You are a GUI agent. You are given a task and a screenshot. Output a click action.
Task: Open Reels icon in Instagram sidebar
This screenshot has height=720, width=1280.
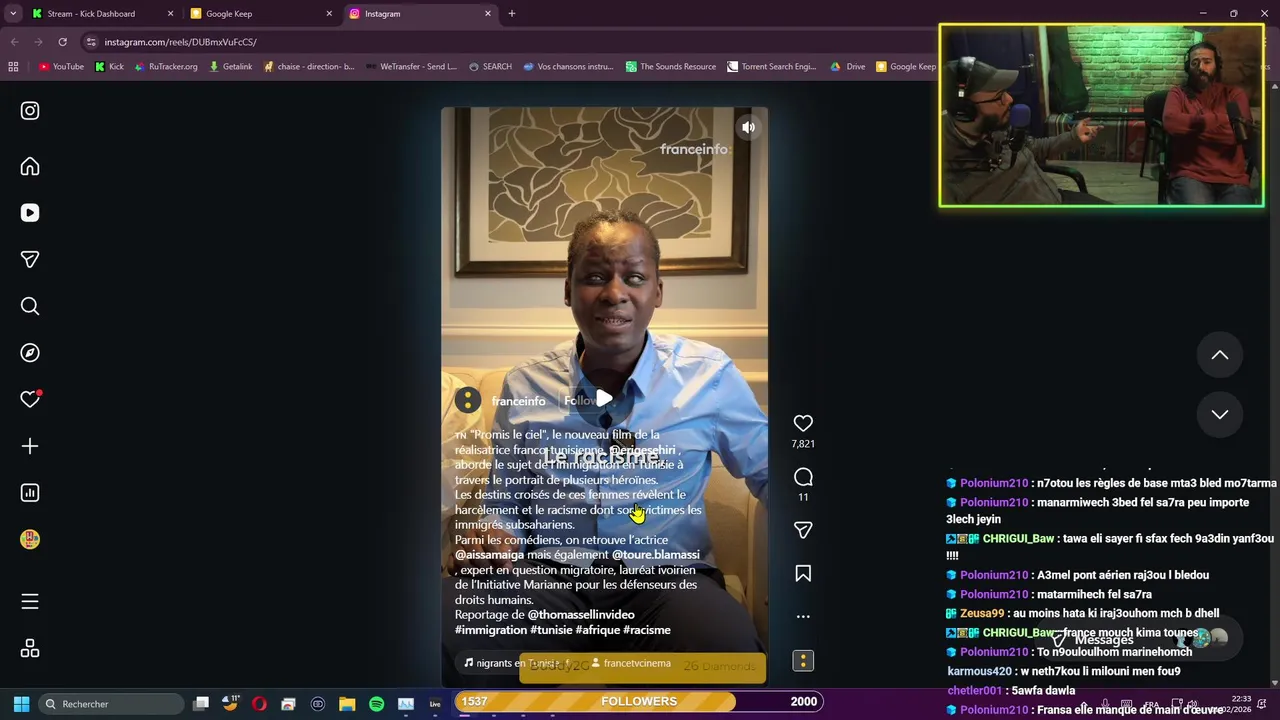[x=30, y=213]
